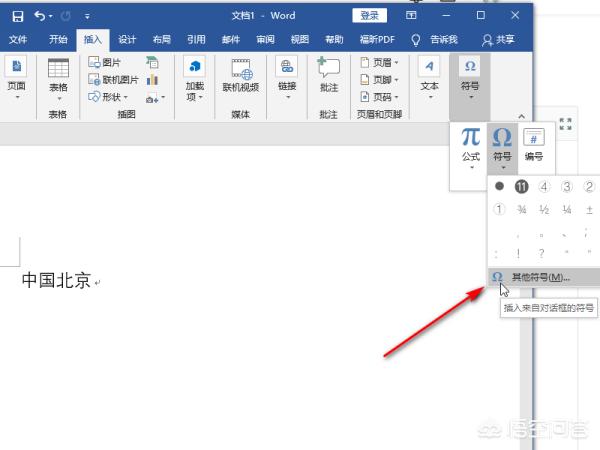
Task: Insert the ¼ fraction symbol
Action: tap(566, 209)
